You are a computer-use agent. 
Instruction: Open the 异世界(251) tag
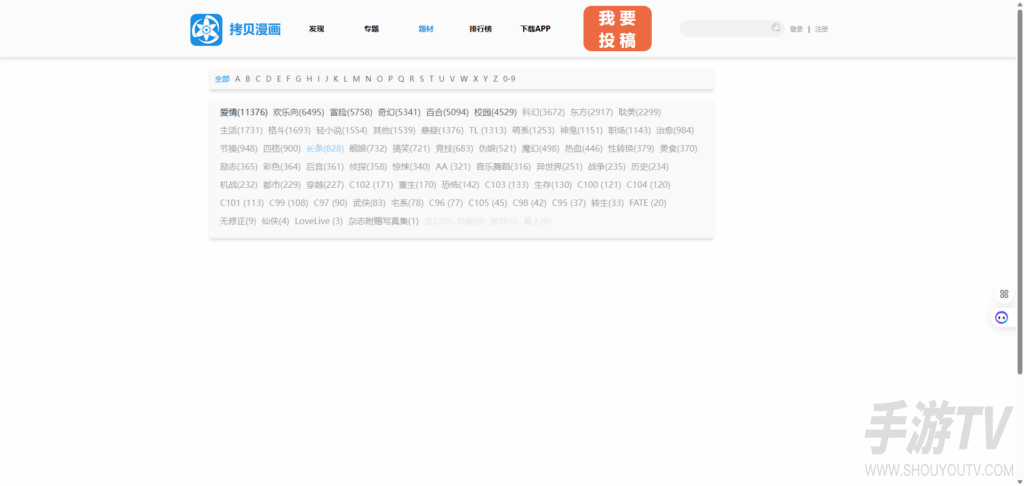tap(559, 167)
